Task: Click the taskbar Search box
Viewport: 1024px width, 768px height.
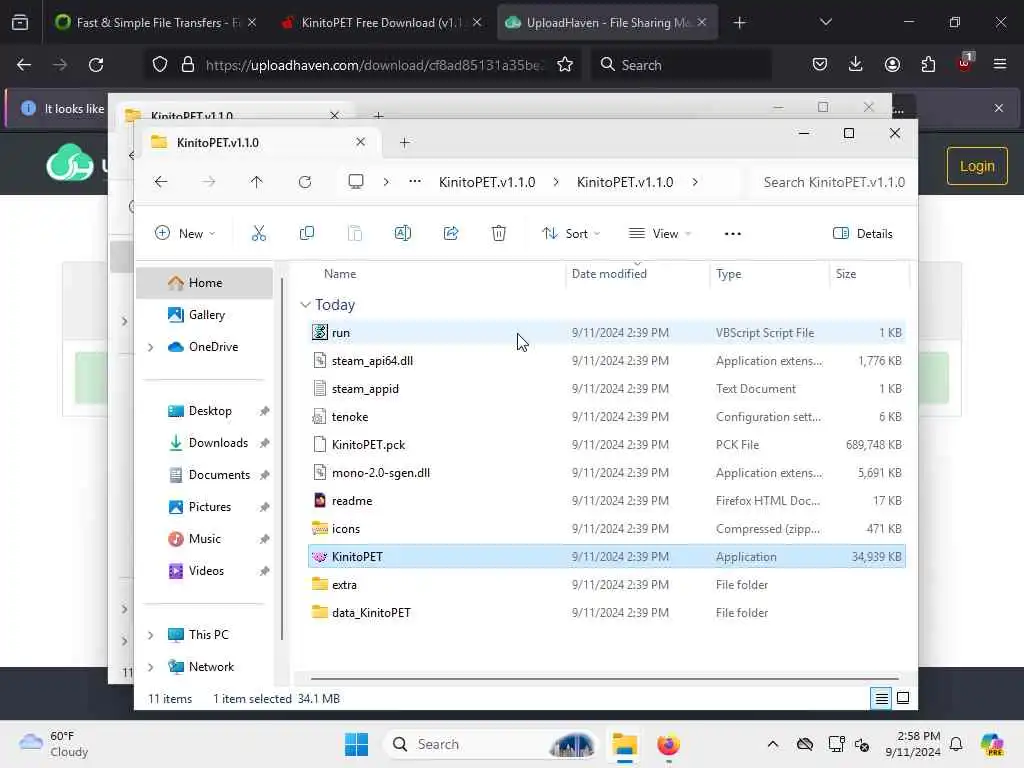Action: [x=491, y=744]
